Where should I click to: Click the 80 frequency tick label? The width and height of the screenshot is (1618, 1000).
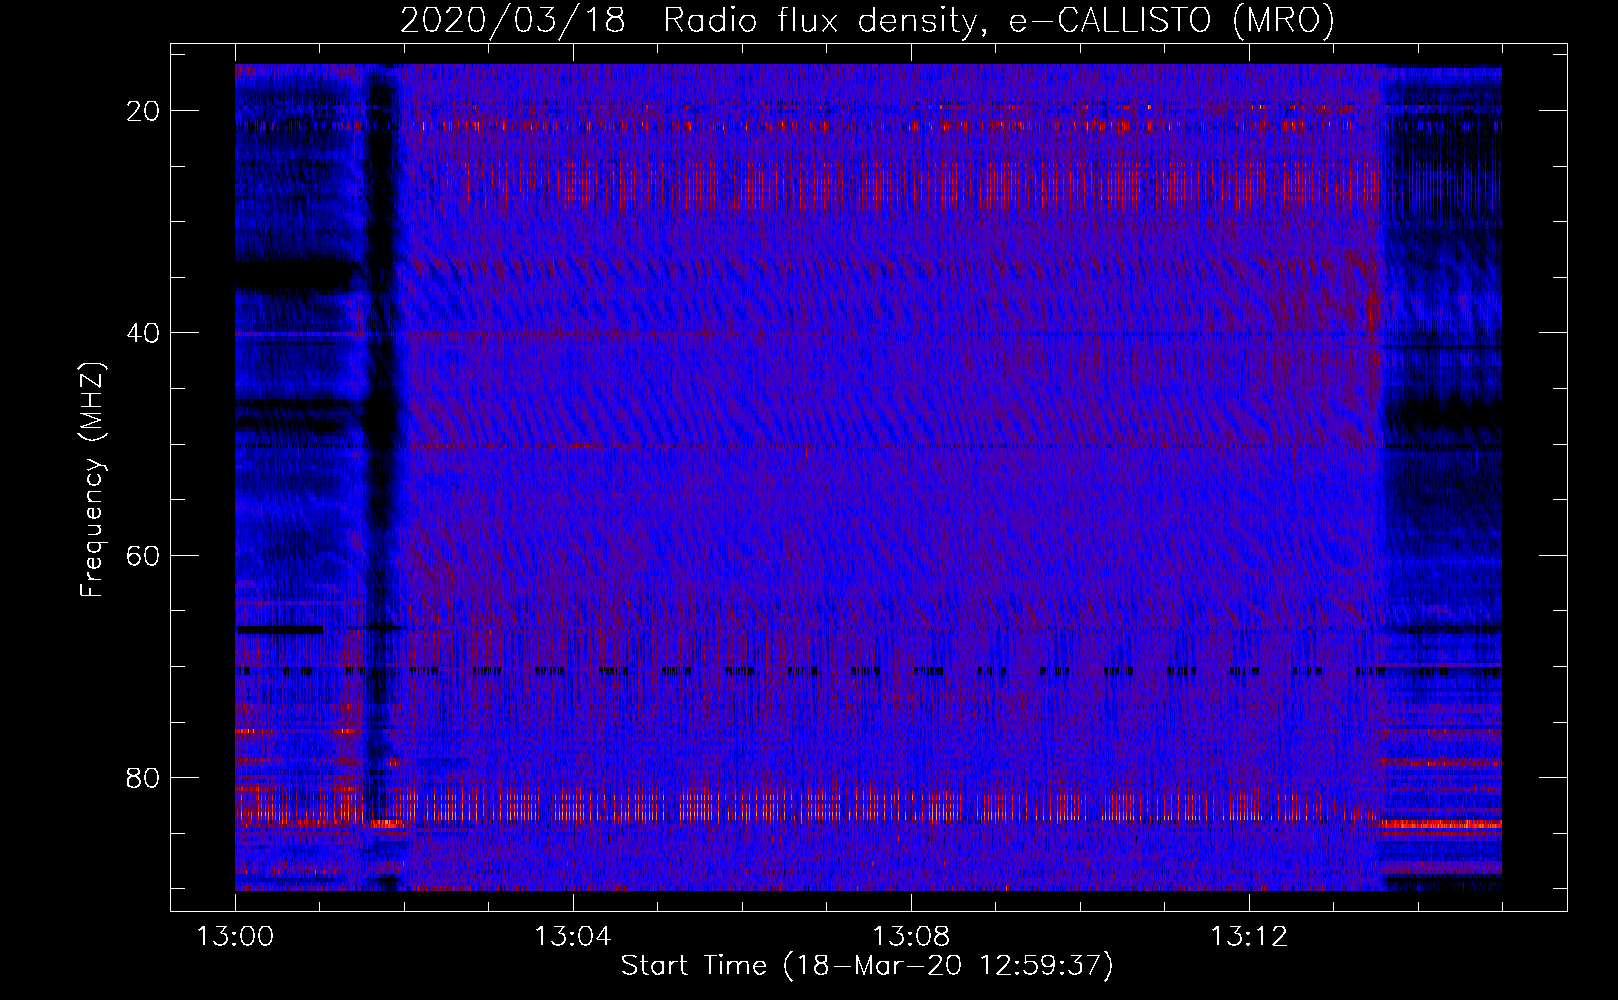coord(144,778)
